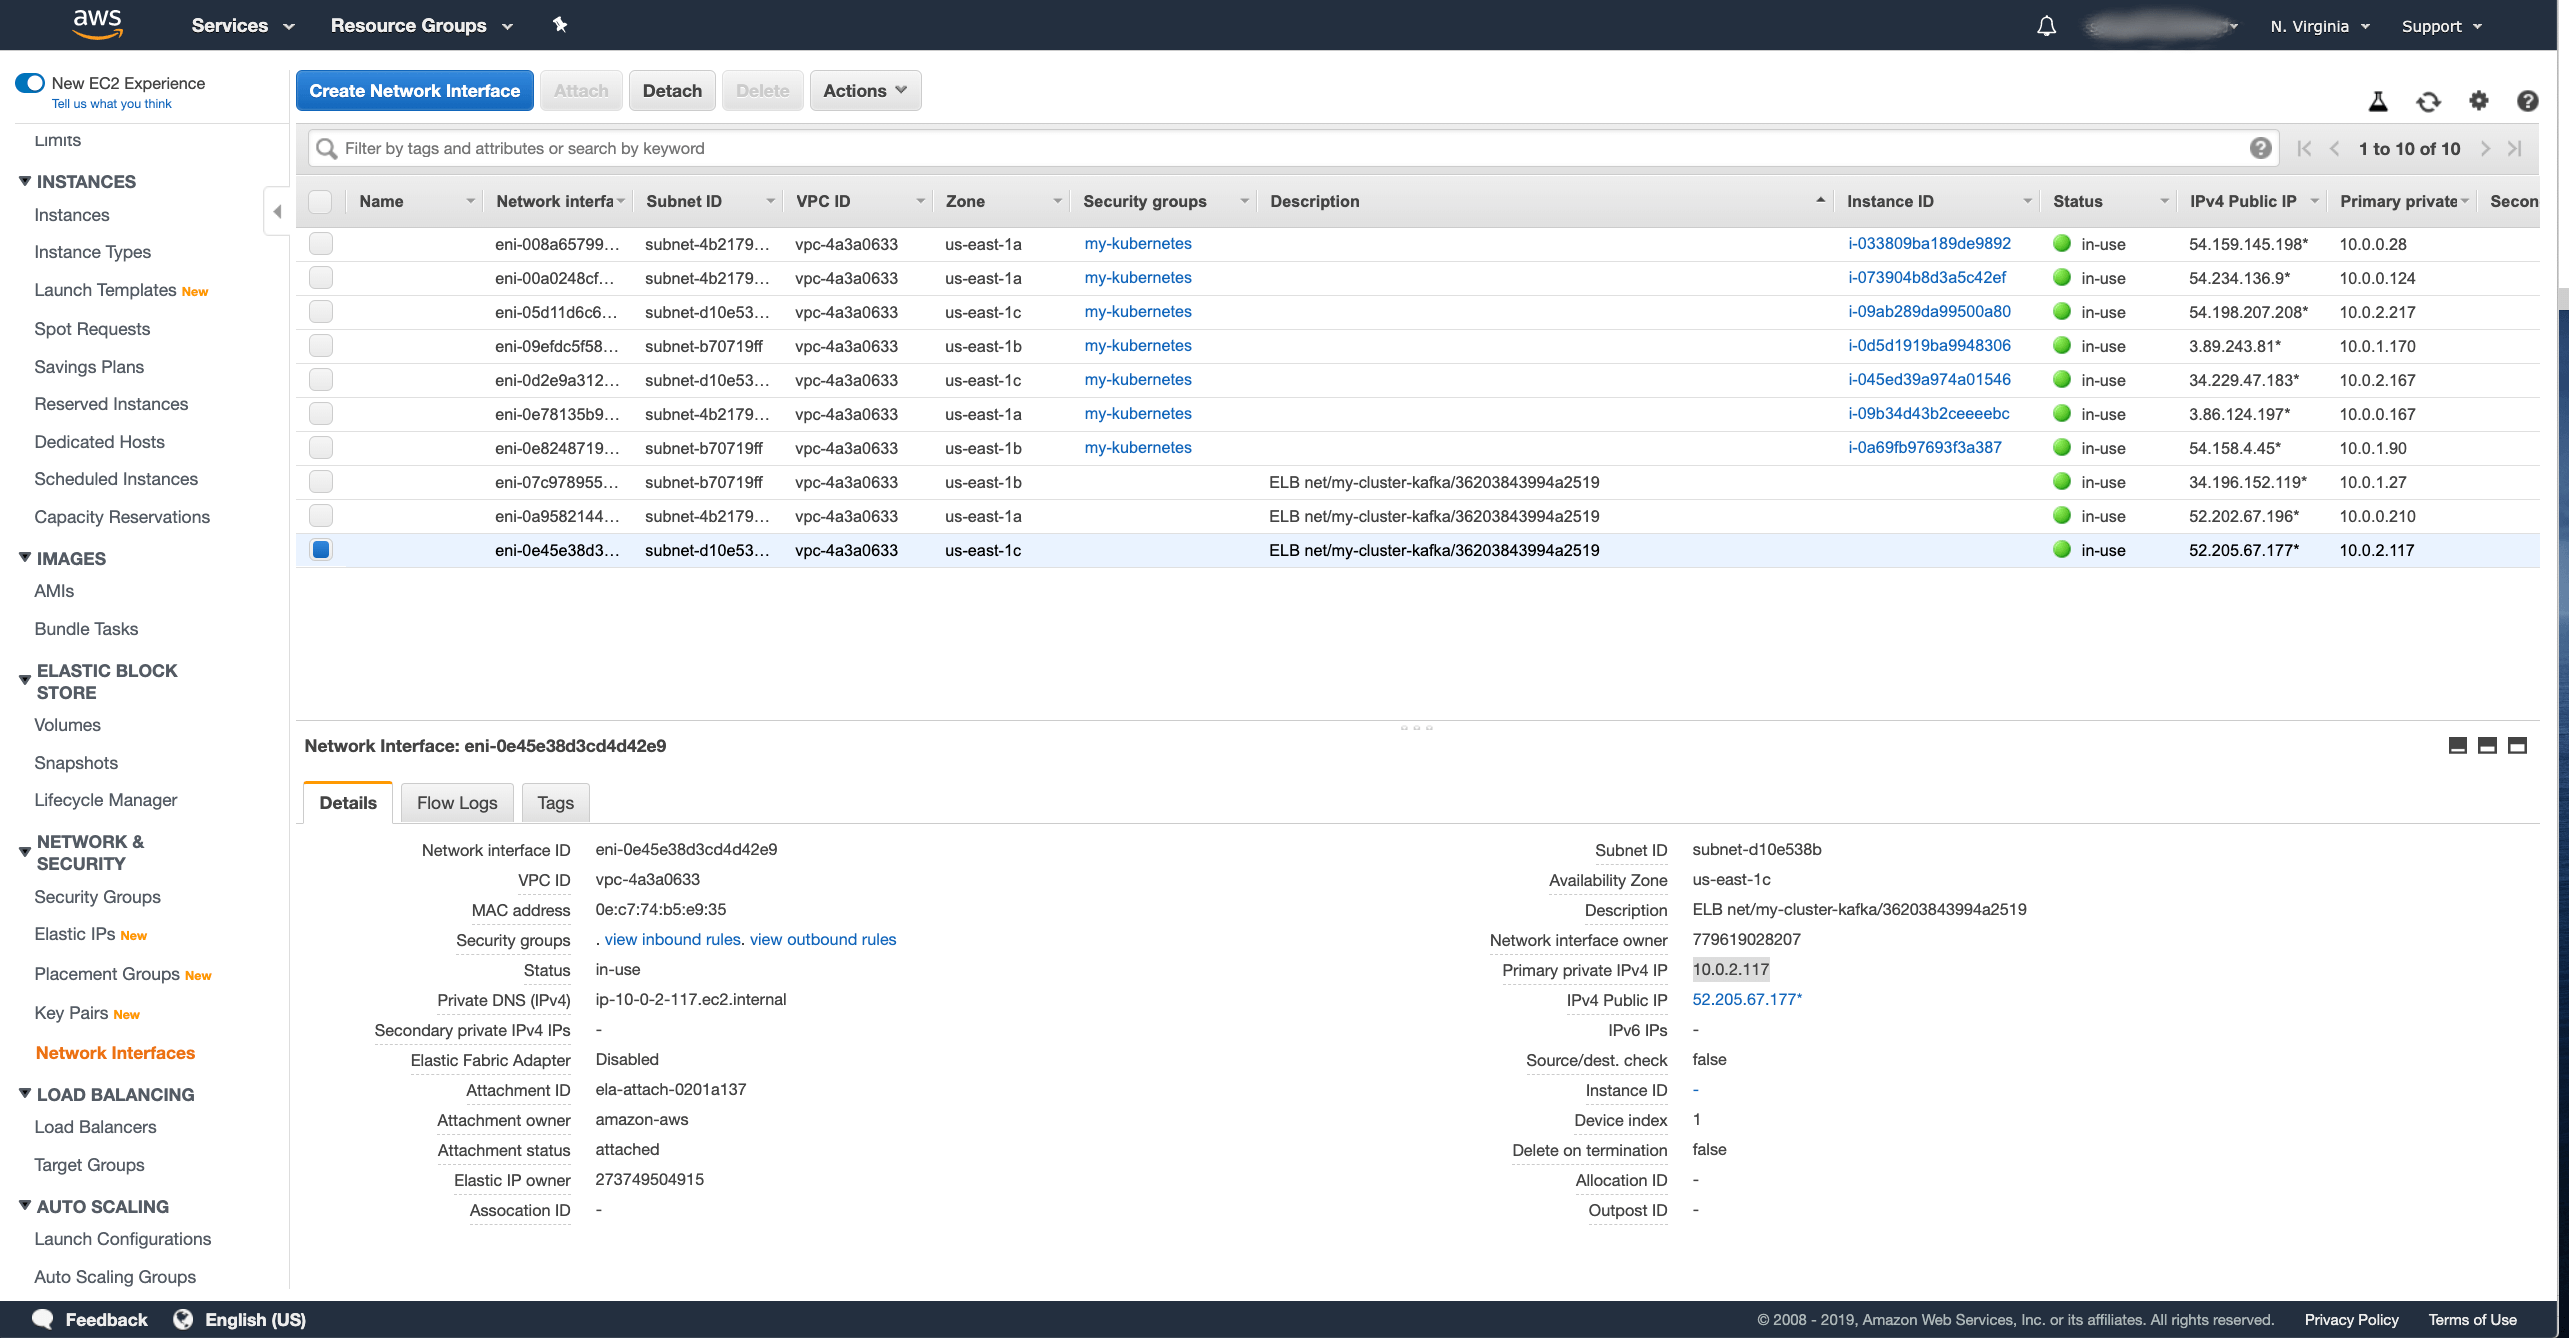The width and height of the screenshot is (2569, 1338).
Task: Open the Zone column filter arrow
Action: coord(1057,201)
